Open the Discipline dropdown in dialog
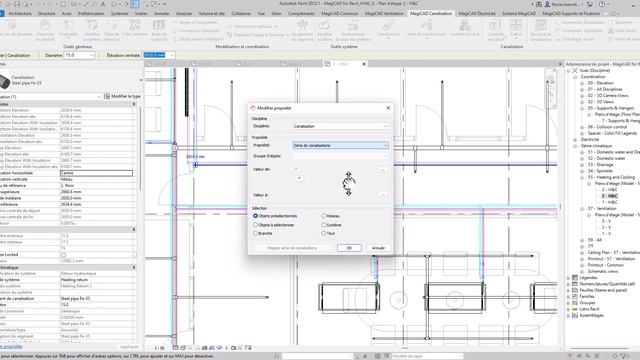Screen dimensions: 640x360 click(340, 126)
